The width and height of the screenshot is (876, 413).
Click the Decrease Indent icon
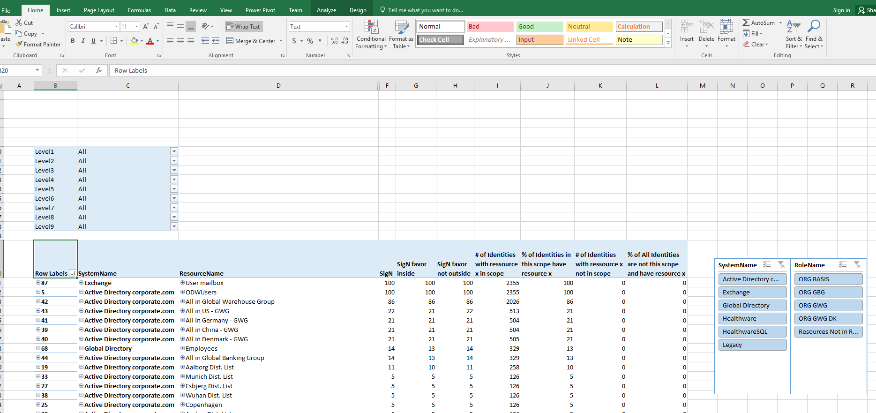pyautogui.click(x=206, y=41)
